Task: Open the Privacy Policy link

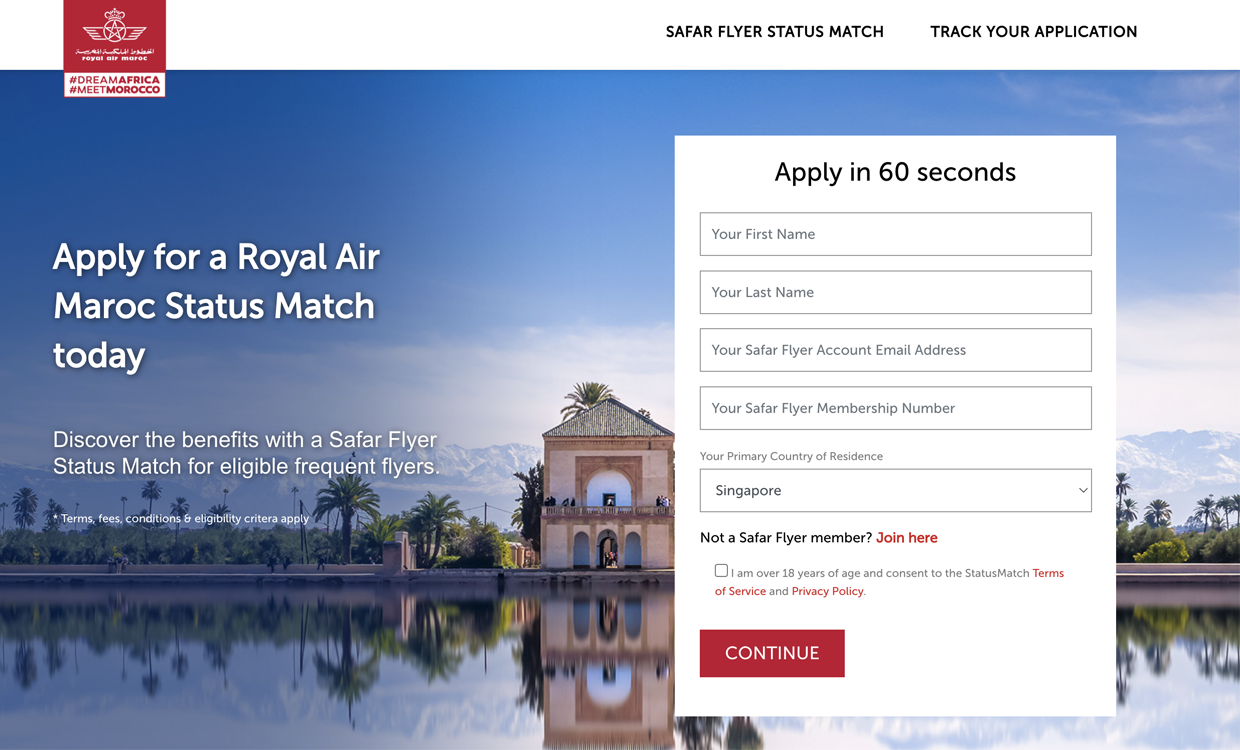Action: point(827,591)
